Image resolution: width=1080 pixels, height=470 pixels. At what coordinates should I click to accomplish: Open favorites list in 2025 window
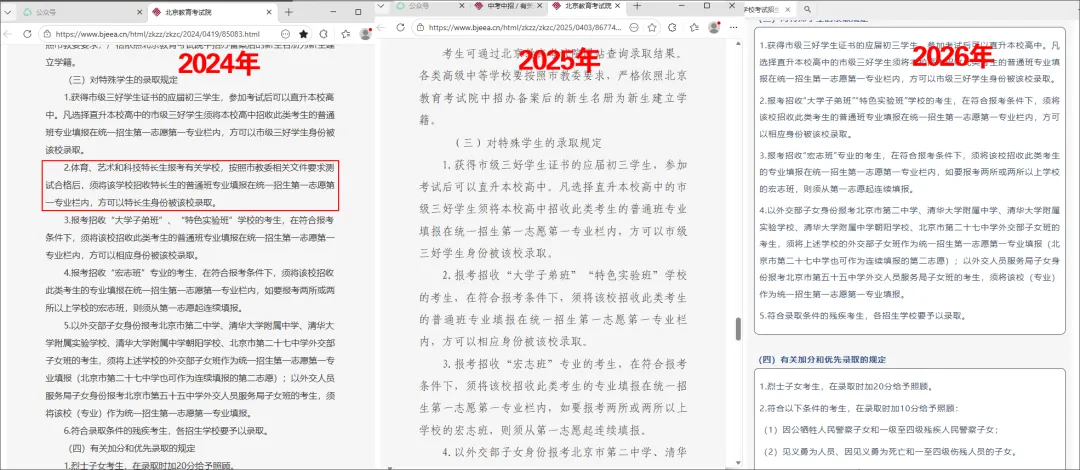click(x=694, y=28)
